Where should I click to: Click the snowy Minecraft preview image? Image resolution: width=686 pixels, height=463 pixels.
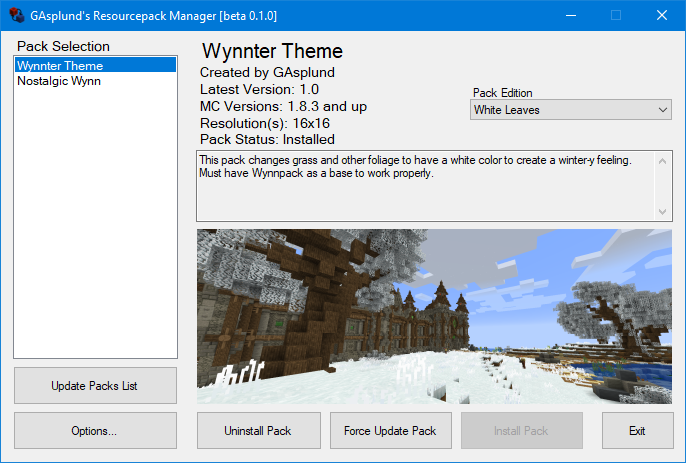(434, 316)
